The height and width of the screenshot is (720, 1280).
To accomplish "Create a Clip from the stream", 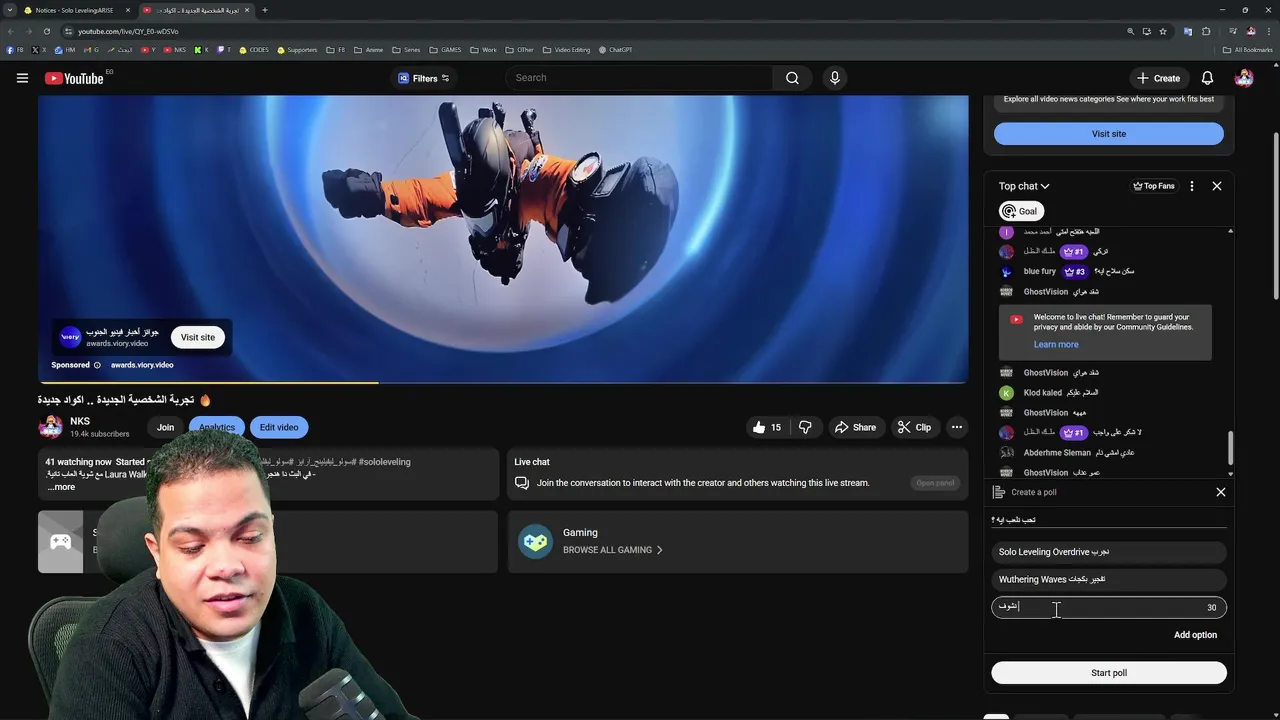I will point(914,427).
